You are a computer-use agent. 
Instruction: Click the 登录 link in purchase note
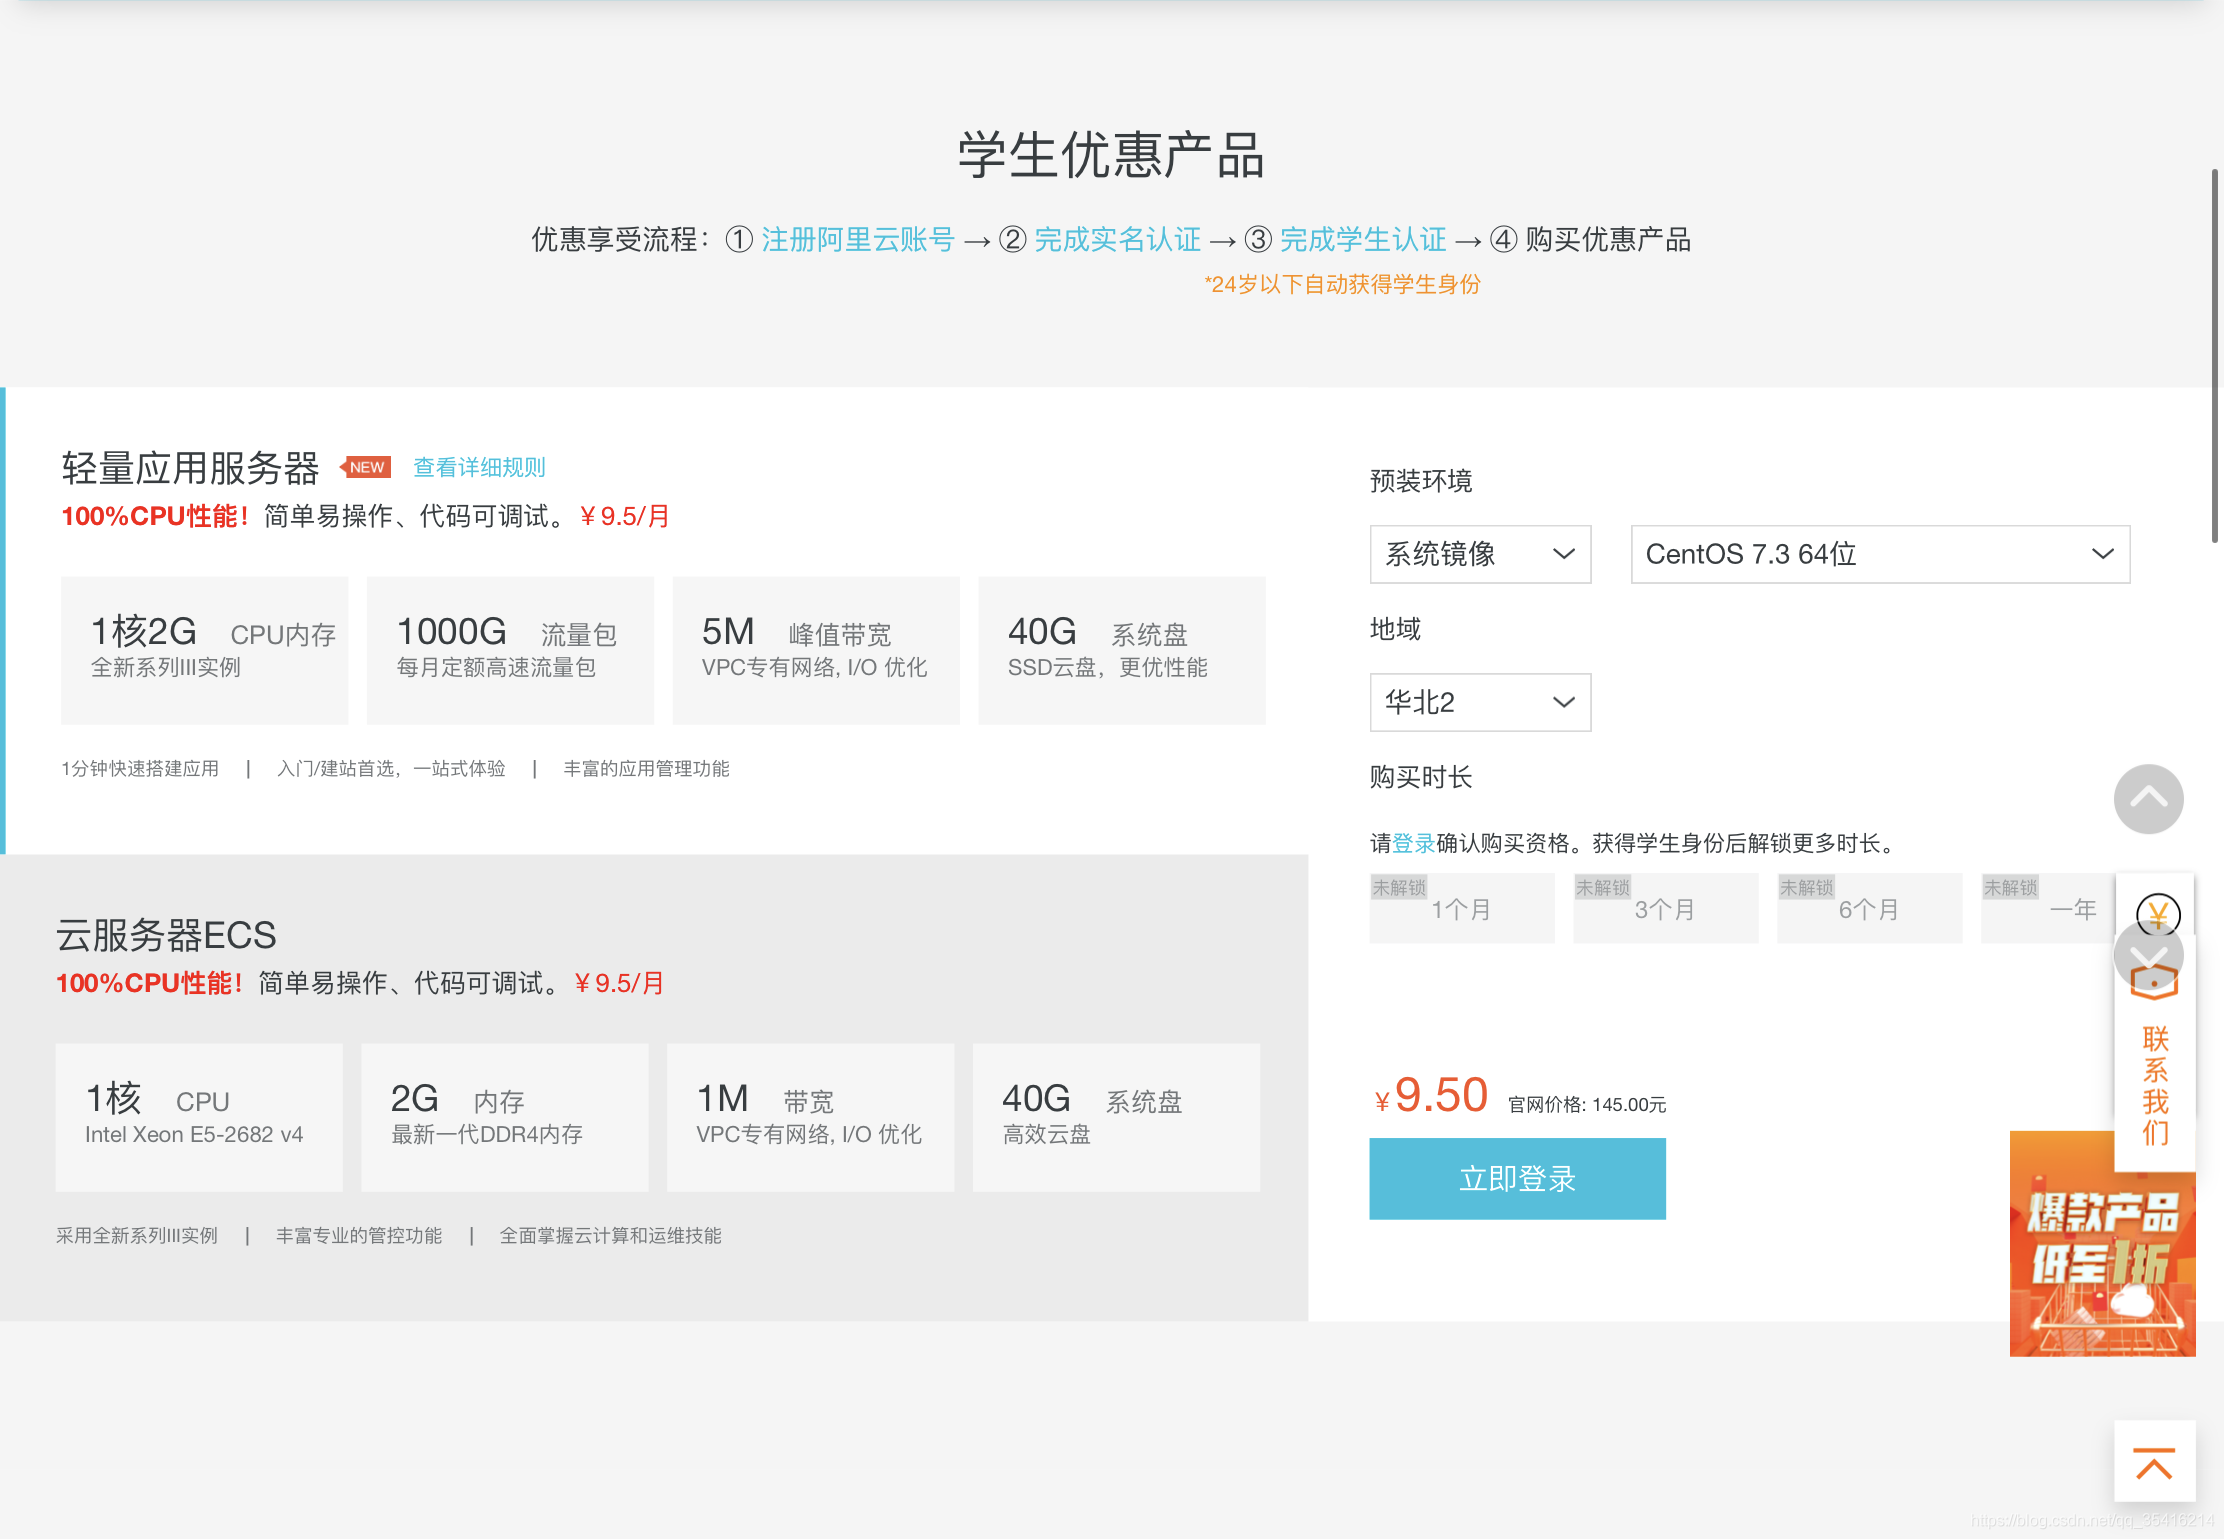1413,843
